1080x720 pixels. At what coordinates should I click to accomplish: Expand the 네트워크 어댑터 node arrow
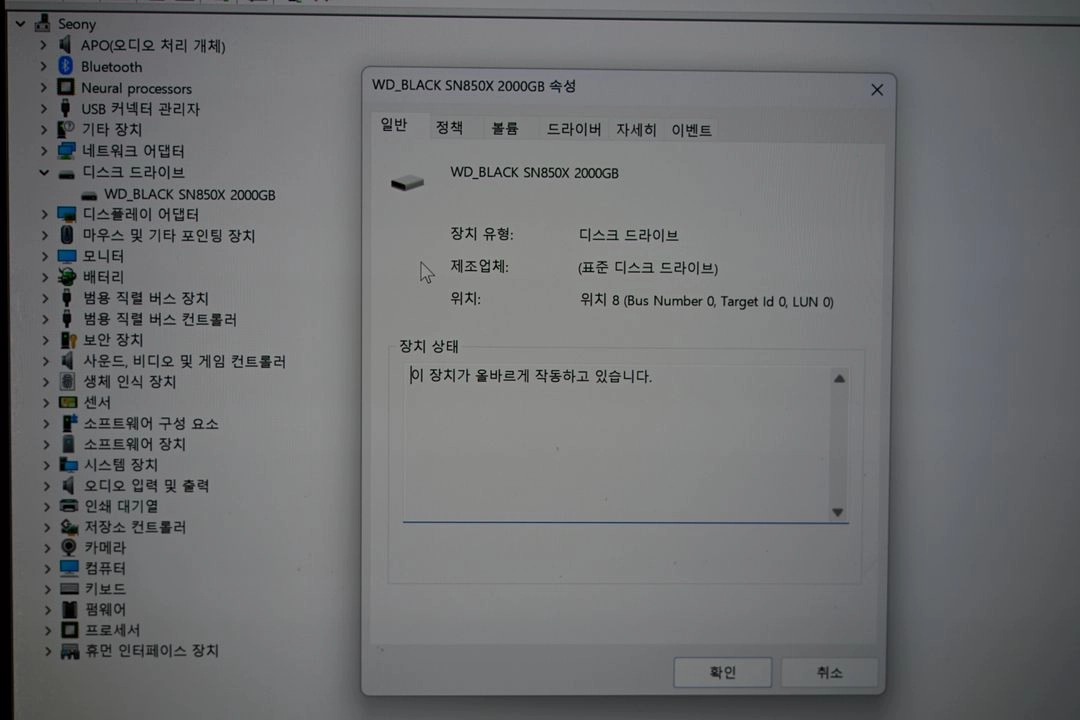43,150
